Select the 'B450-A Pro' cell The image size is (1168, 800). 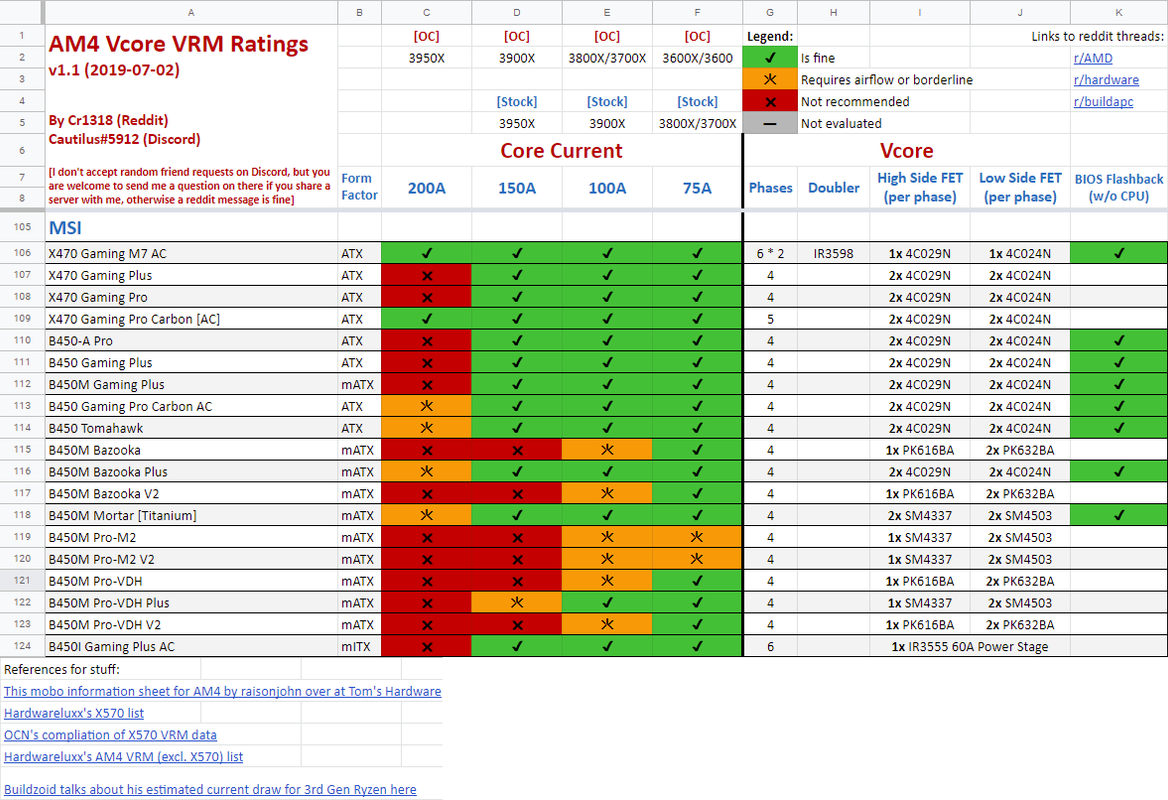point(191,340)
